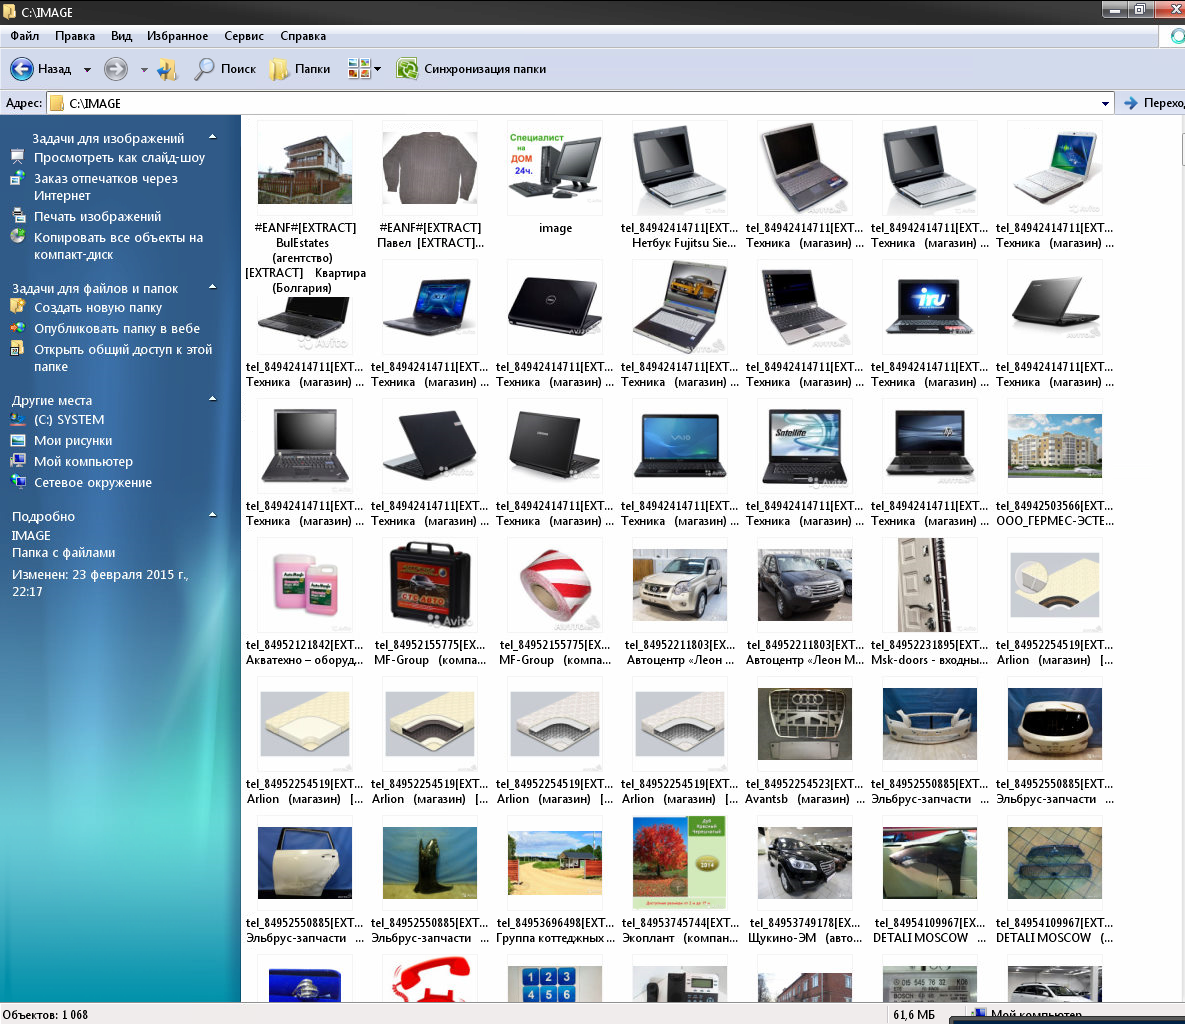1185x1024 pixels.
Task: Open the Search (Поиск) pane
Action: click(225, 69)
